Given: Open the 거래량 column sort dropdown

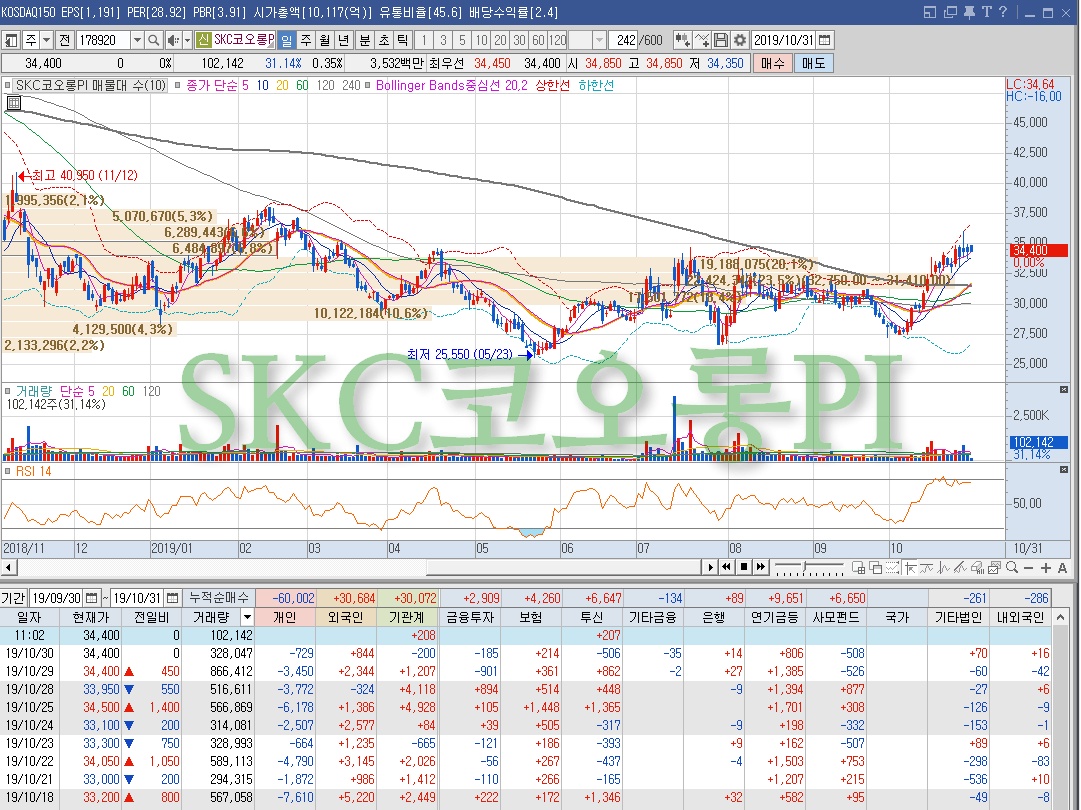Looking at the screenshot, I should pyautogui.click(x=247, y=617).
